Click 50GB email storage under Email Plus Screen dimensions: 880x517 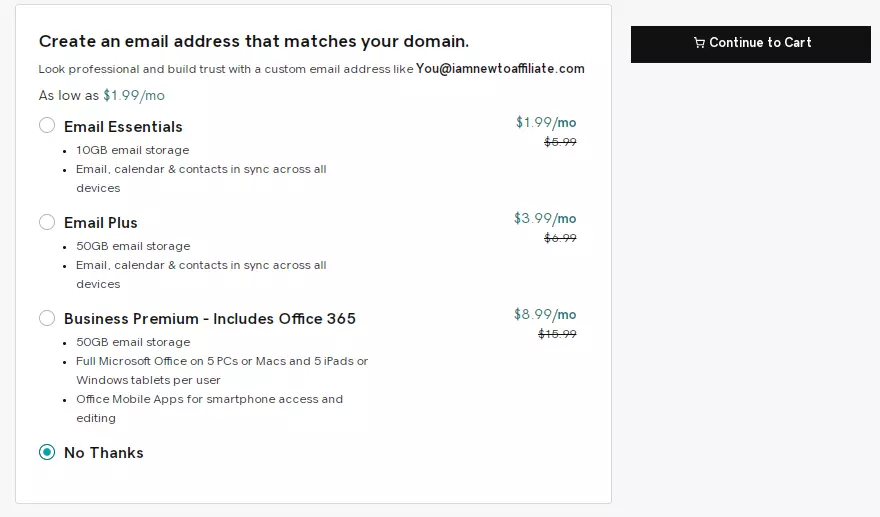133,246
